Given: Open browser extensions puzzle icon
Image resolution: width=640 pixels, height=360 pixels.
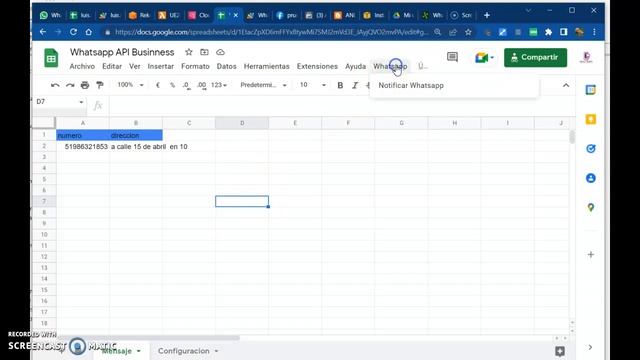Looking at the screenshot, I should pos(548,32).
